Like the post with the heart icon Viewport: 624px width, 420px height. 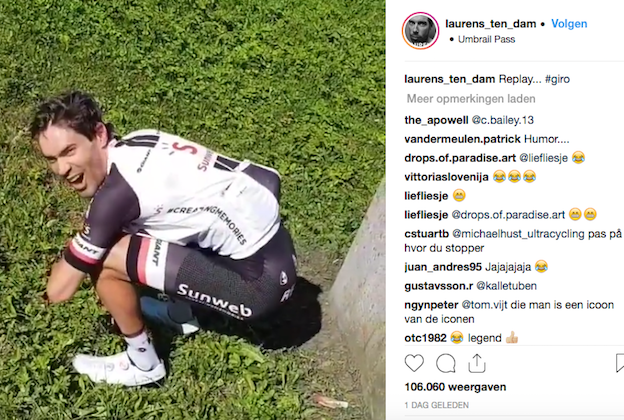coord(414,363)
